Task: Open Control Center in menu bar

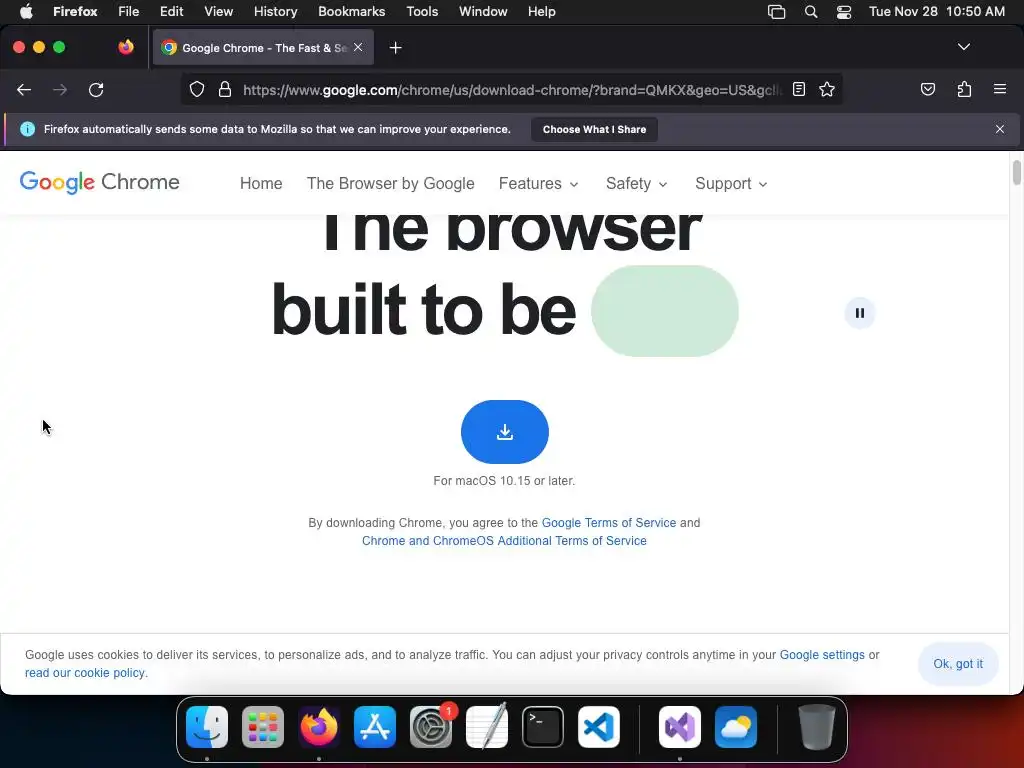Action: coord(844,12)
